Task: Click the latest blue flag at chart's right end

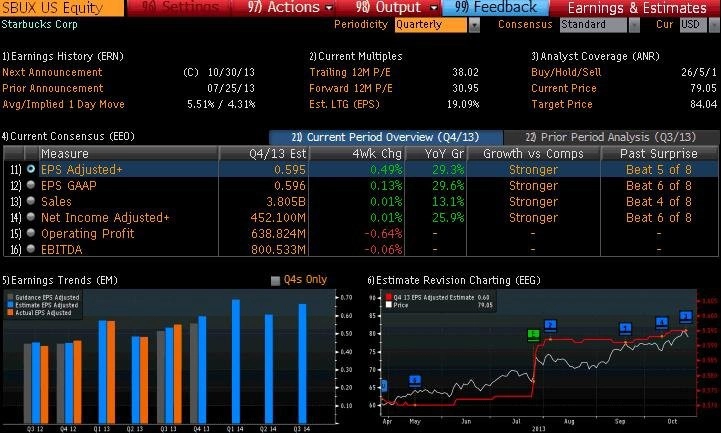Action: pos(686,317)
